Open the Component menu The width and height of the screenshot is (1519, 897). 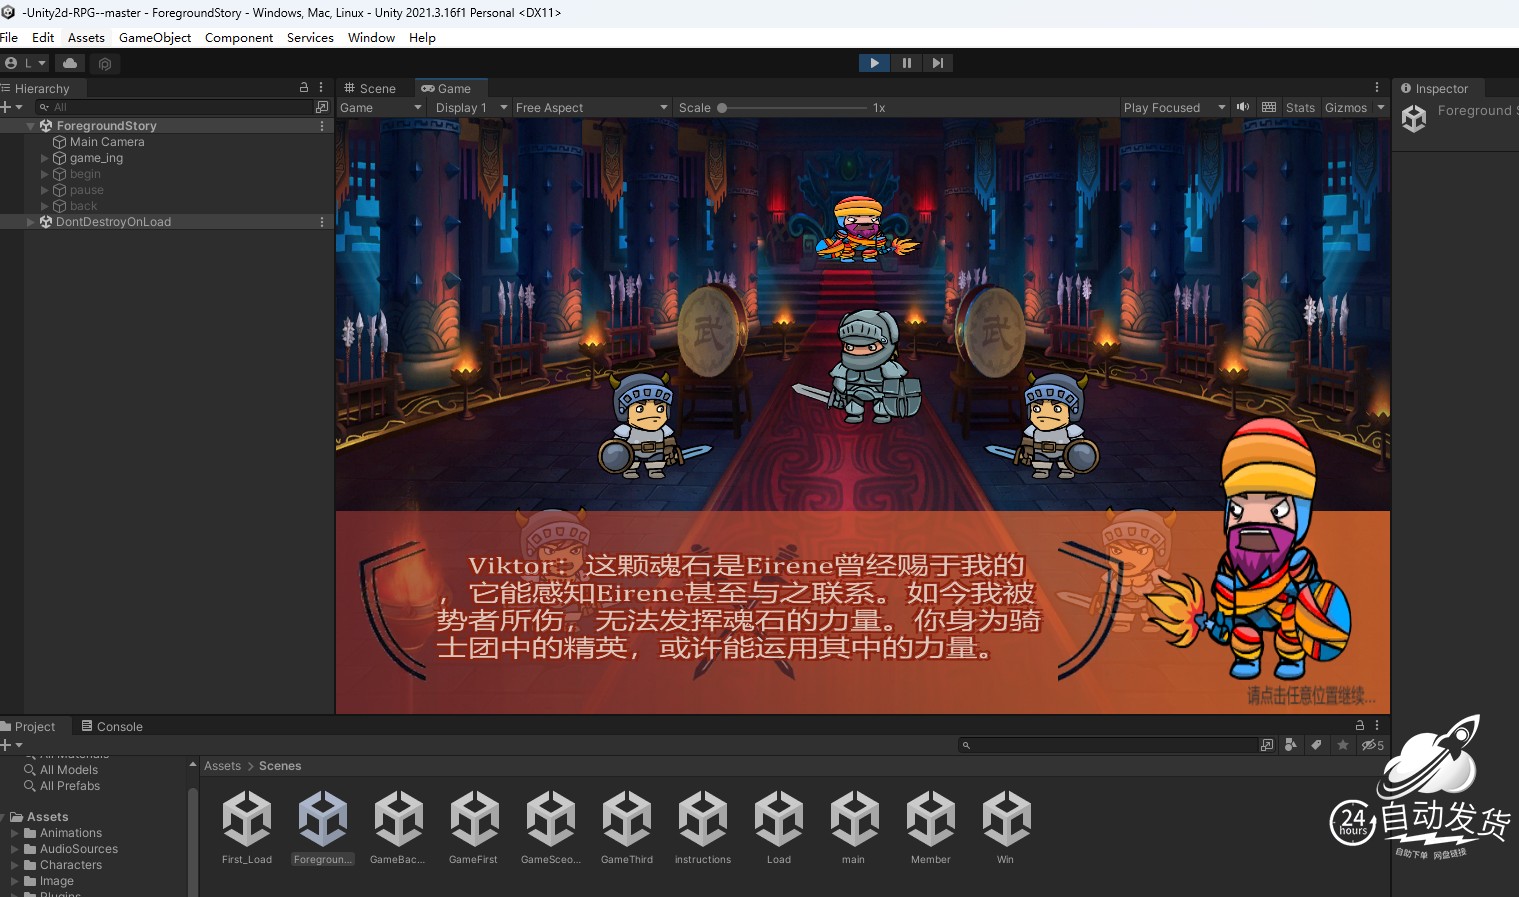(239, 38)
